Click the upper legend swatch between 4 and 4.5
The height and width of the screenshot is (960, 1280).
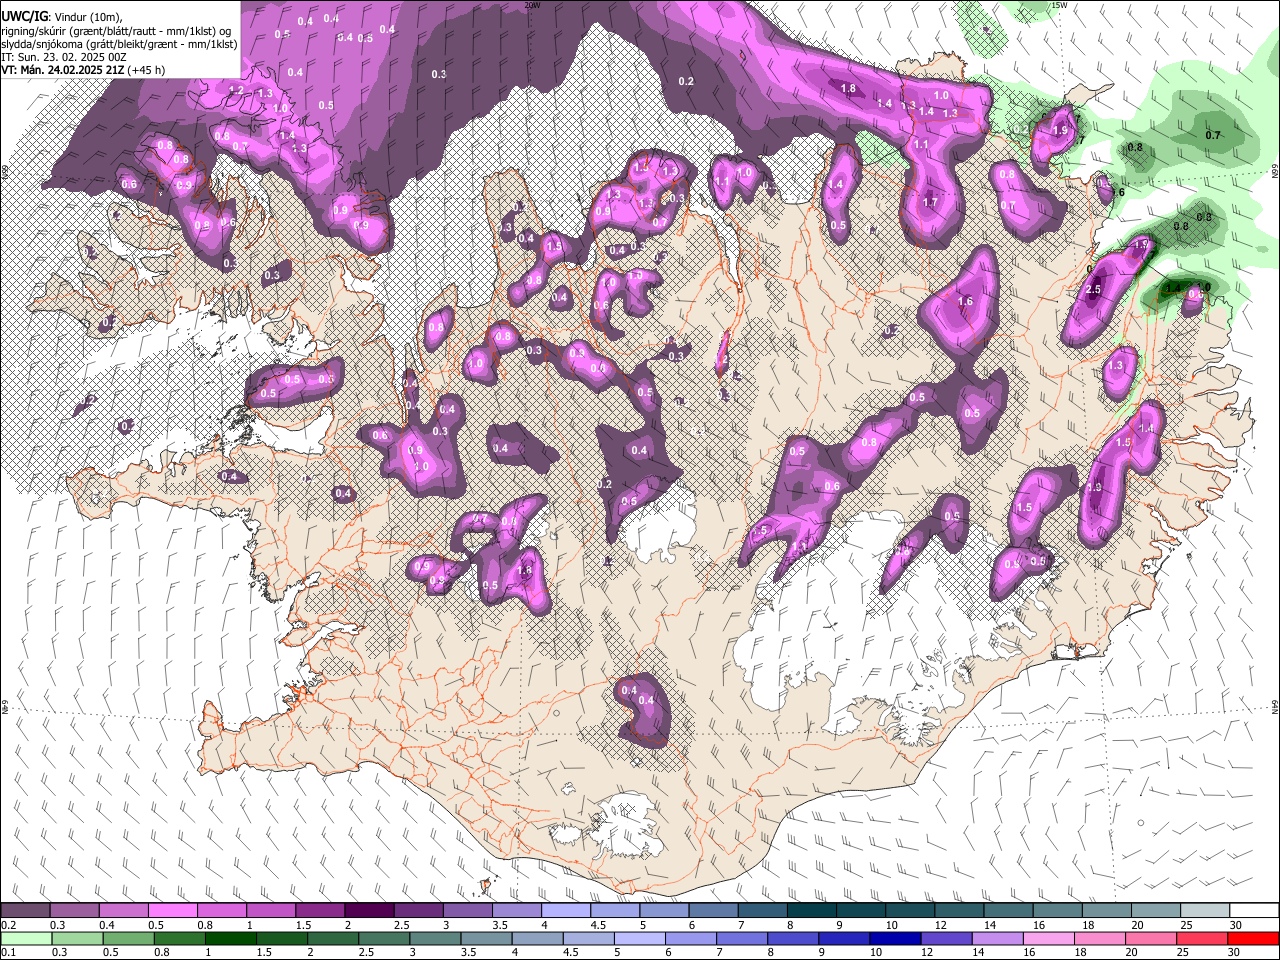[x=565, y=911]
